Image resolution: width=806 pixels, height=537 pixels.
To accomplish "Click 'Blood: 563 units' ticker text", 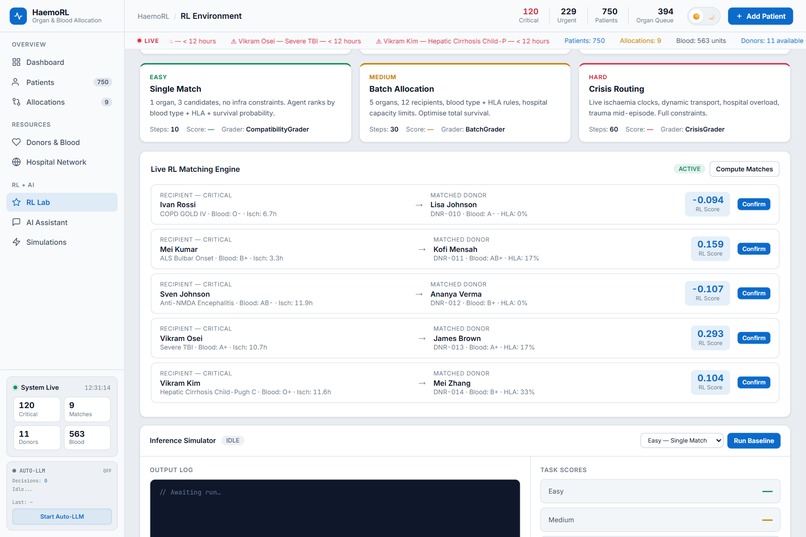I will 701,41.
